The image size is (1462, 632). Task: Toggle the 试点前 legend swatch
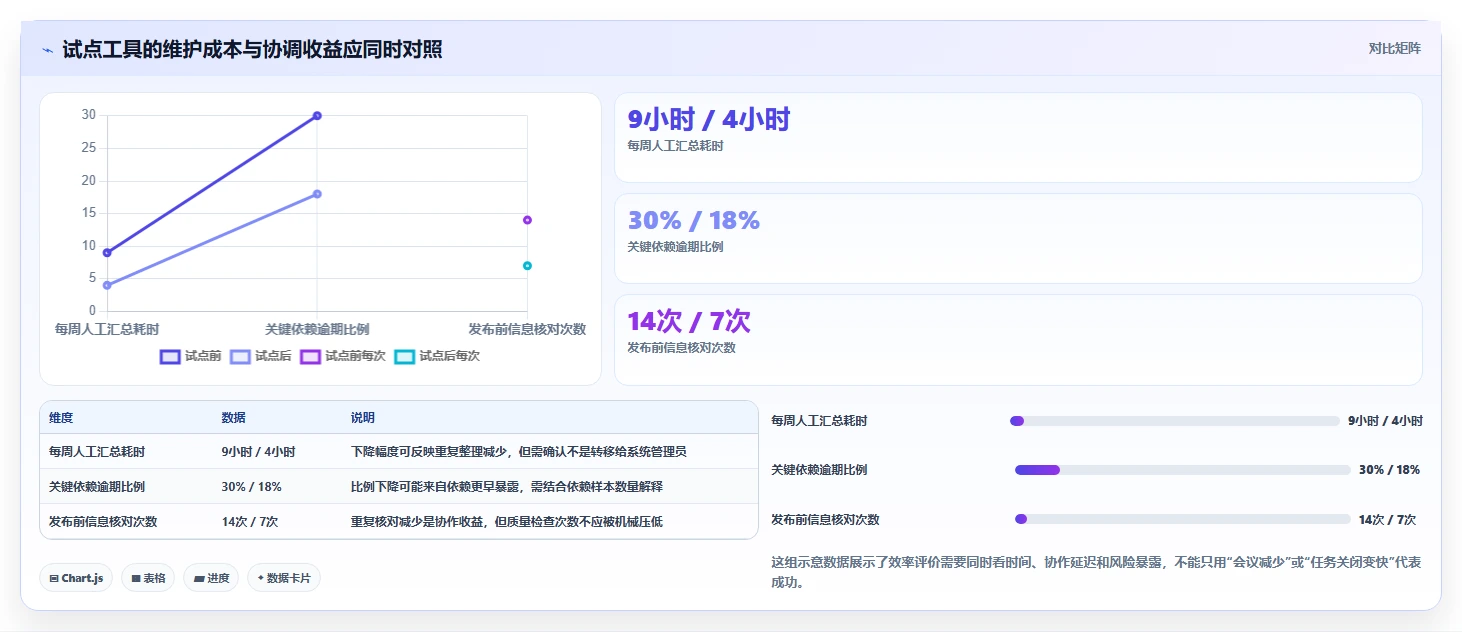[x=170, y=356]
